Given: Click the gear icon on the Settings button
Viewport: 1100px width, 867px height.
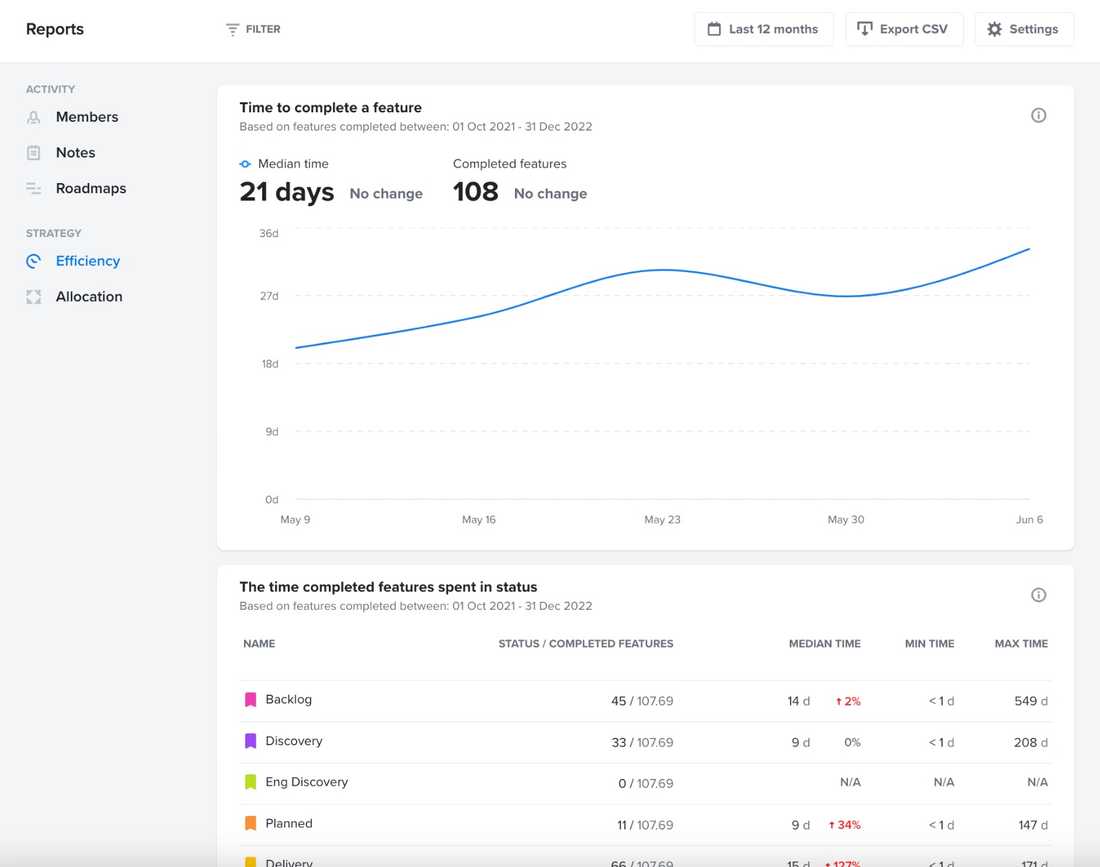Looking at the screenshot, I should coord(994,29).
